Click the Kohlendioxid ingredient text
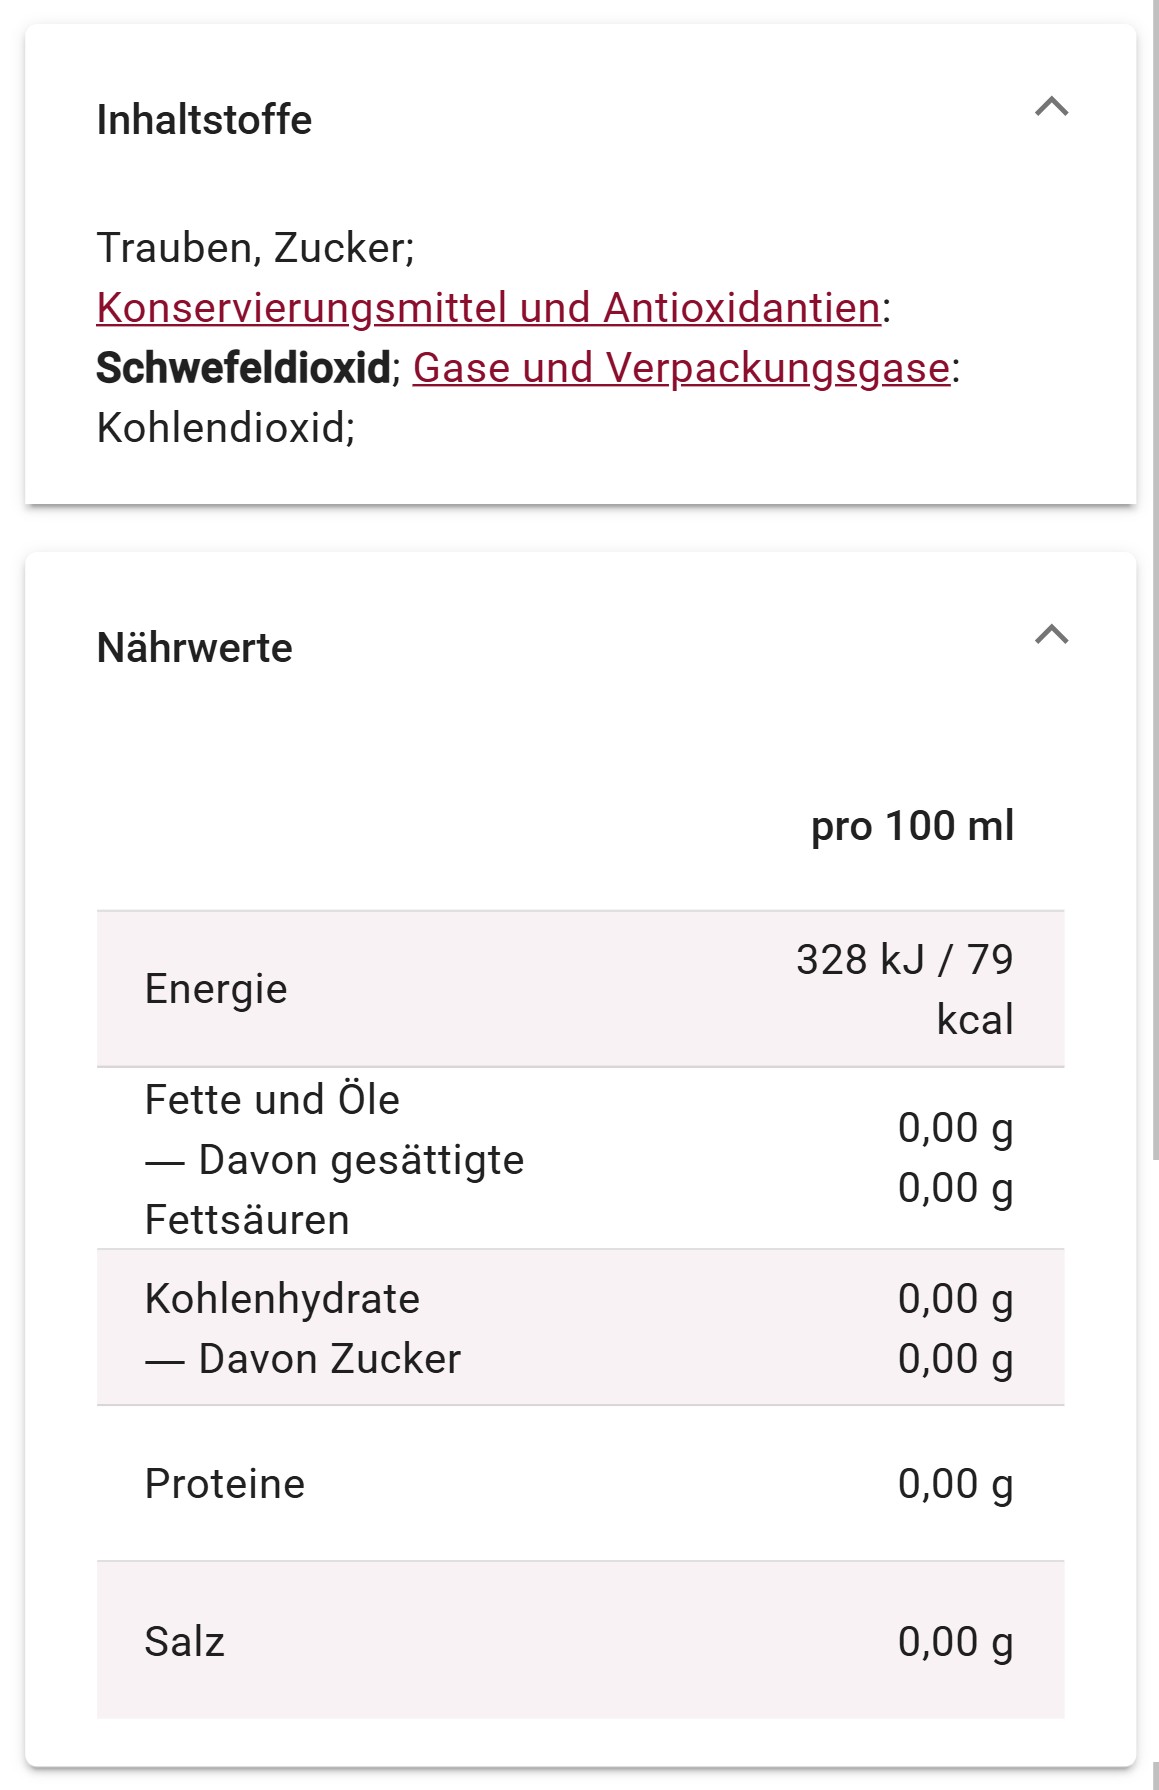This screenshot has height=1790, width=1159. [x=226, y=428]
